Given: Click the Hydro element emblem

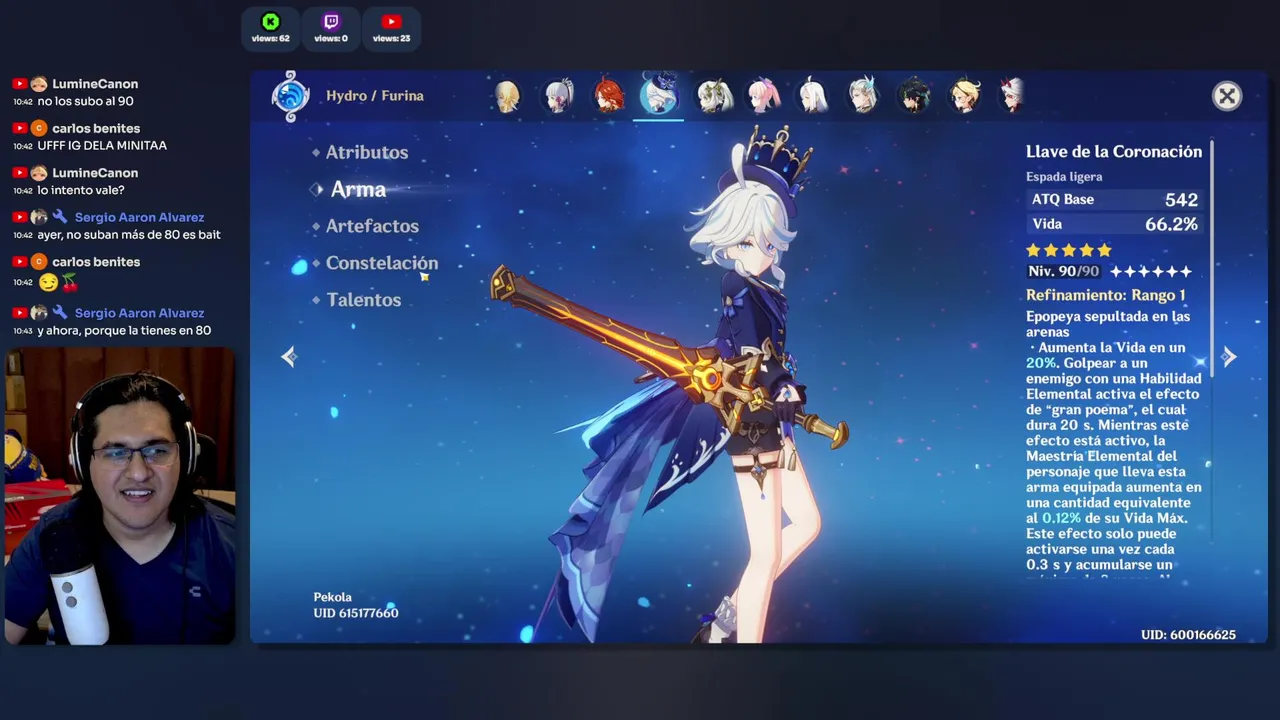Looking at the screenshot, I should click(291, 96).
